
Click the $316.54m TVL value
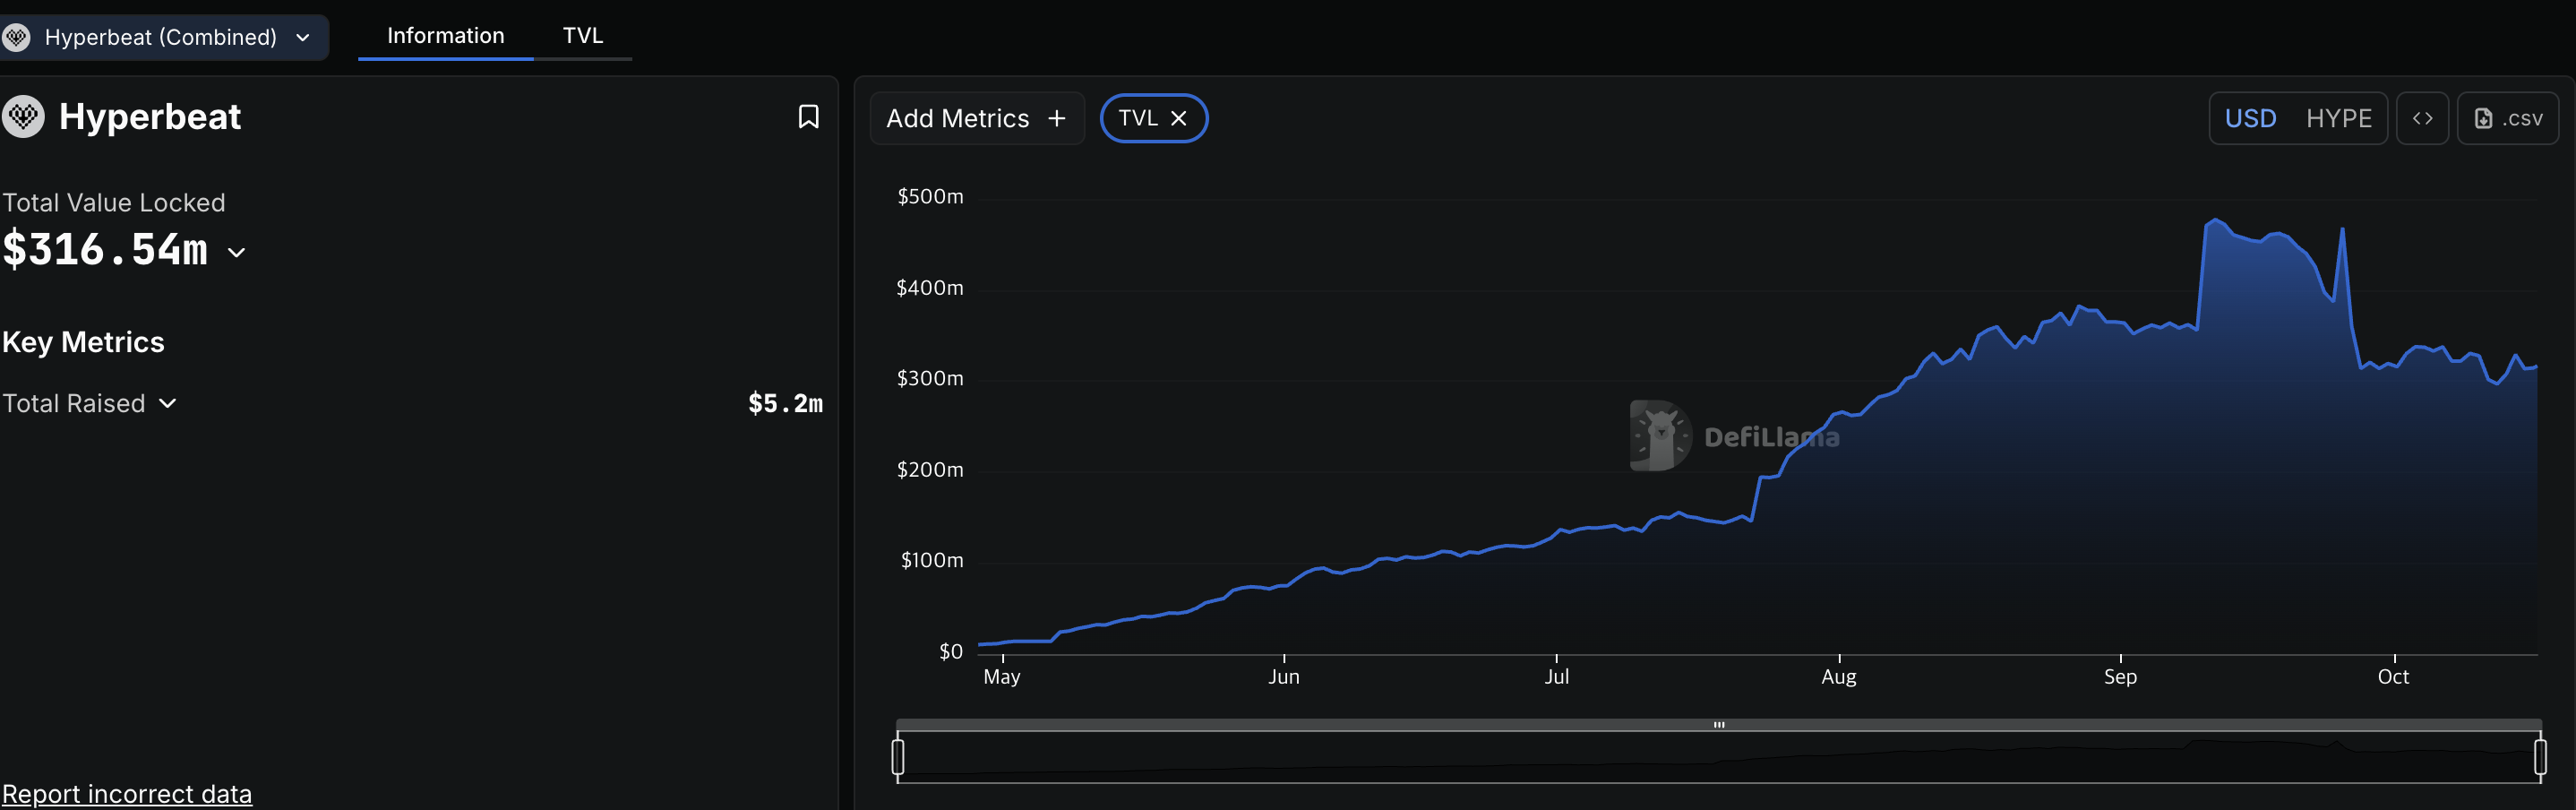pos(105,249)
